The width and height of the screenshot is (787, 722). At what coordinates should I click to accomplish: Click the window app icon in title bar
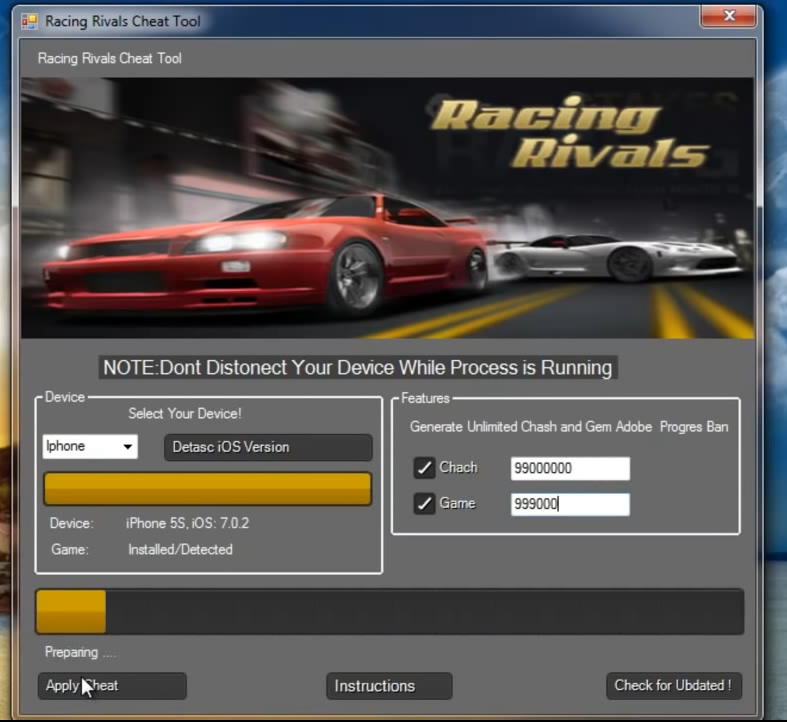(29, 21)
